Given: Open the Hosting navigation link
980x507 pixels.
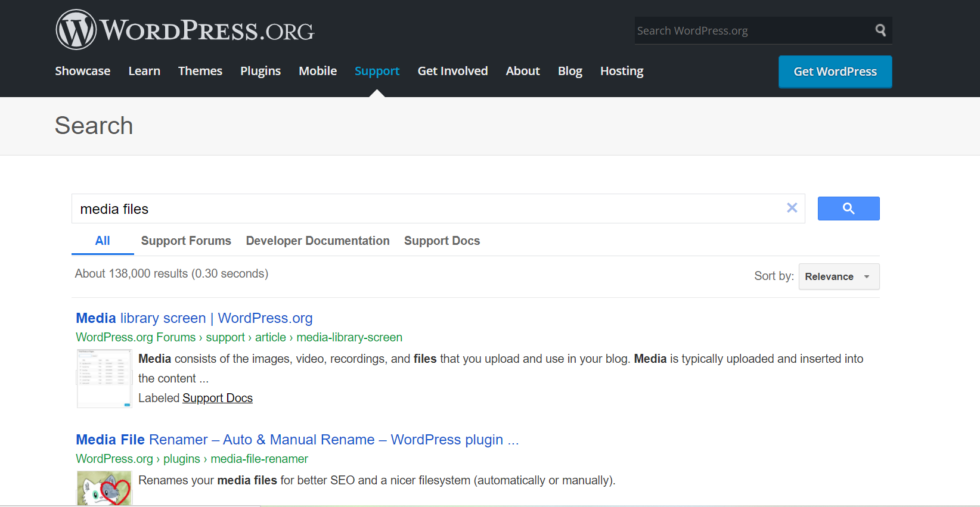Looking at the screenshot, I should click(622, 71).
